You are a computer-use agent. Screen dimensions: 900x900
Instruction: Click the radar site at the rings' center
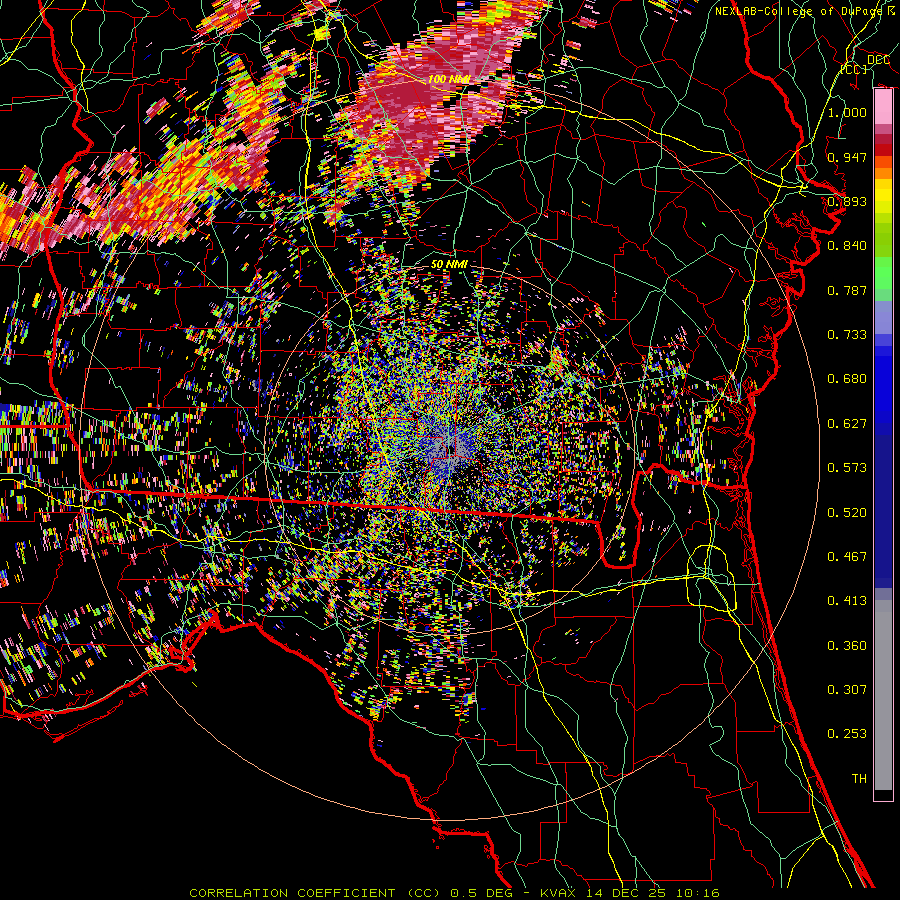tap(450, 451)
